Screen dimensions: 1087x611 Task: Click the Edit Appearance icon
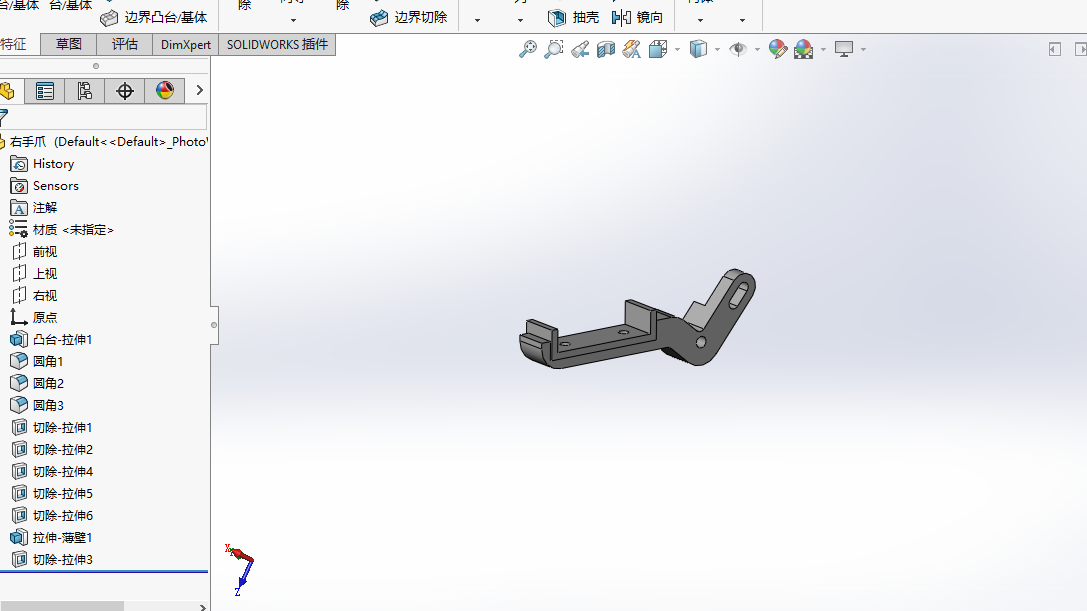778,49
